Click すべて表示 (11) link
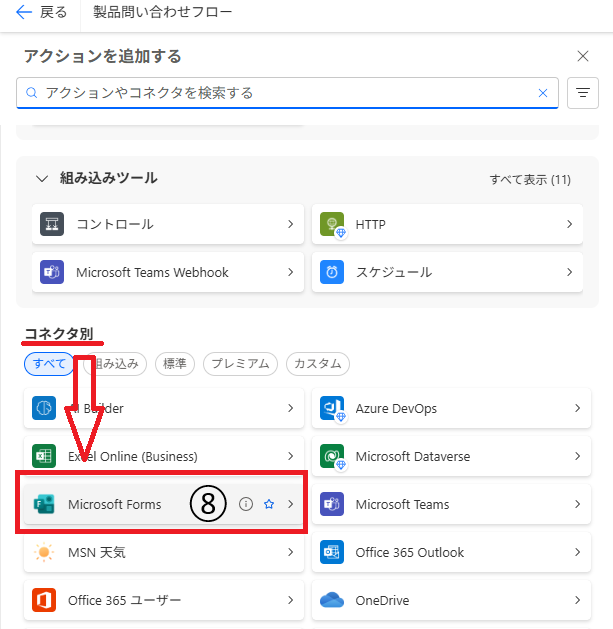The height and width of the screenshot is (629, 613). point(529,180)
